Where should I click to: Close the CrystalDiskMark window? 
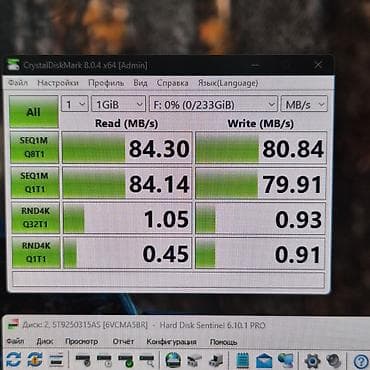coord(318,65)
